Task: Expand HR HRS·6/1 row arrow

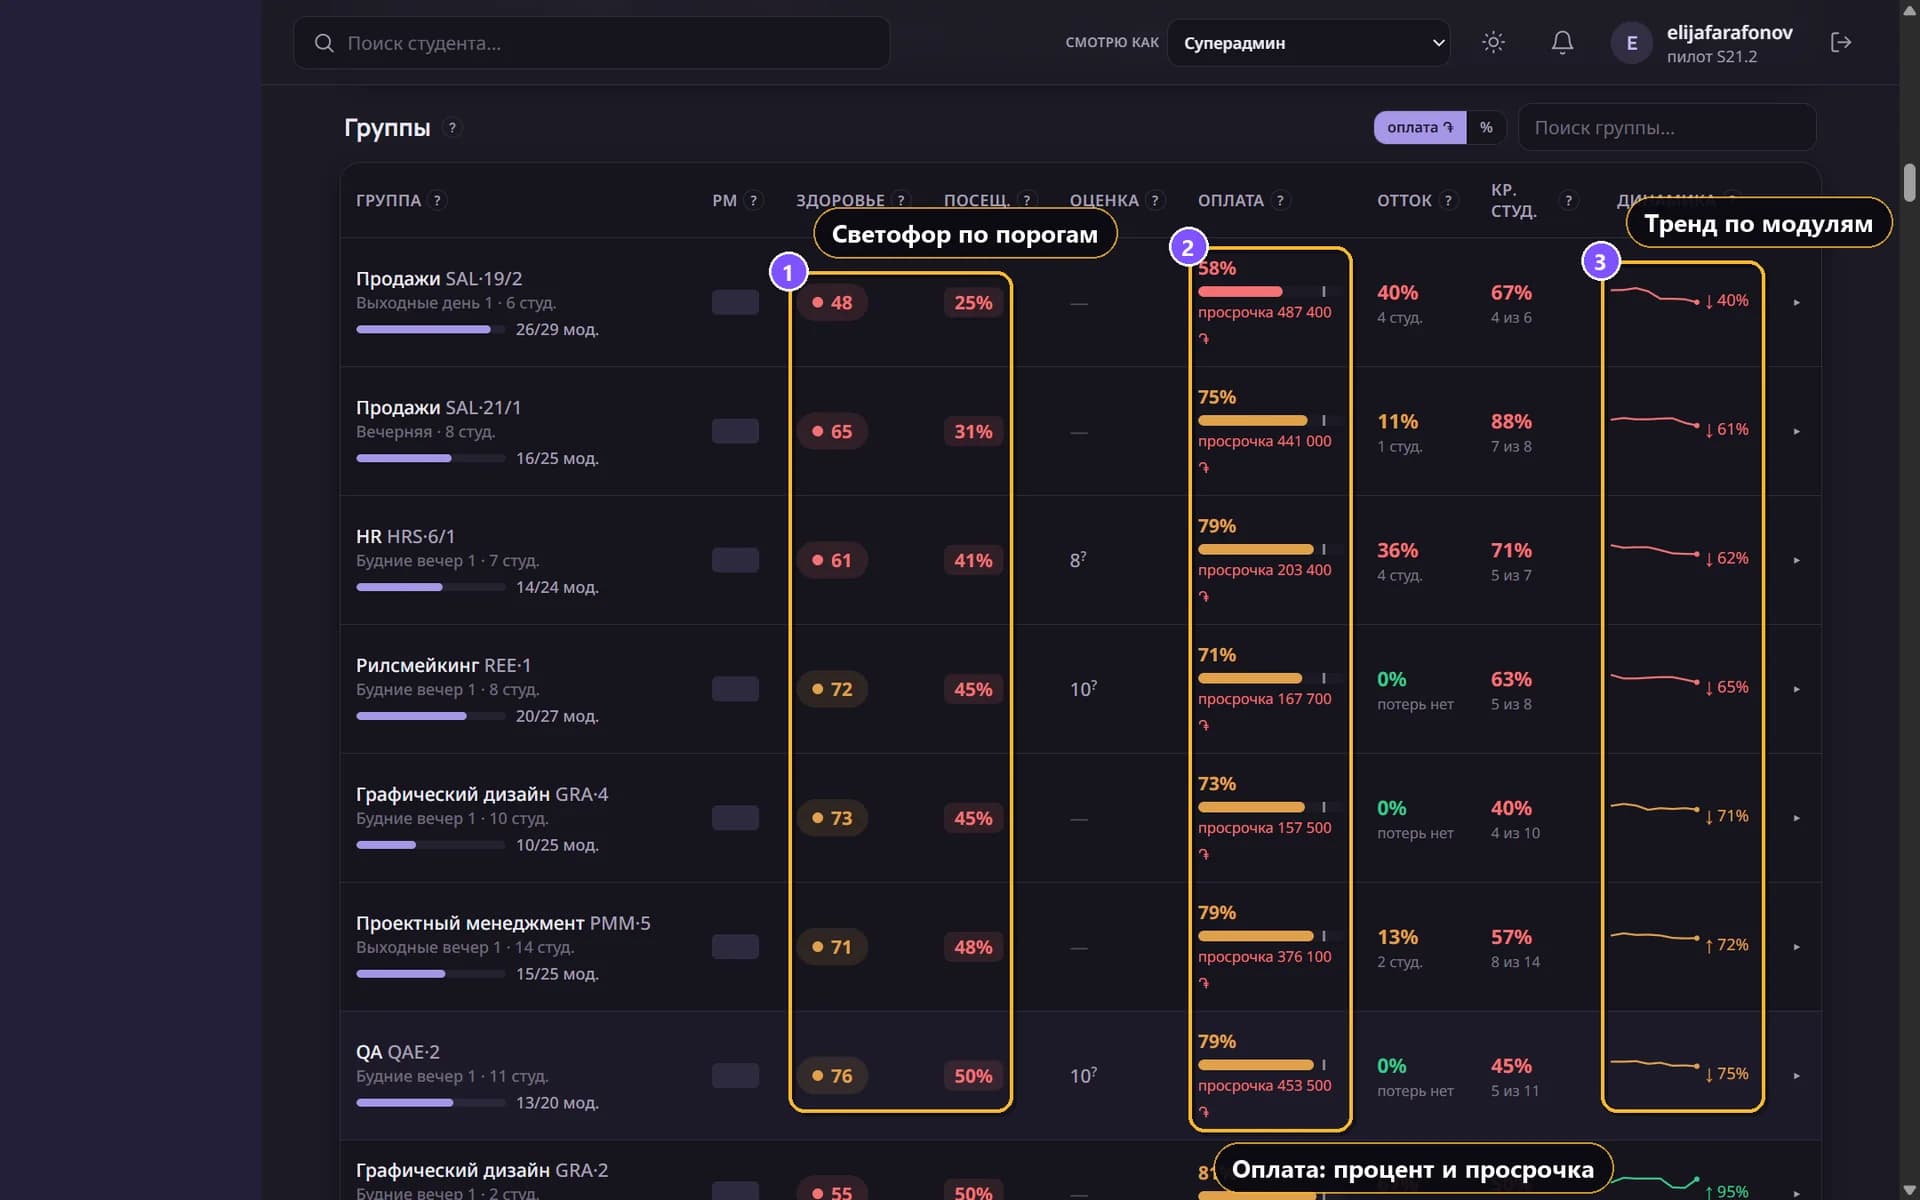Action: (x=1796, y=560)
